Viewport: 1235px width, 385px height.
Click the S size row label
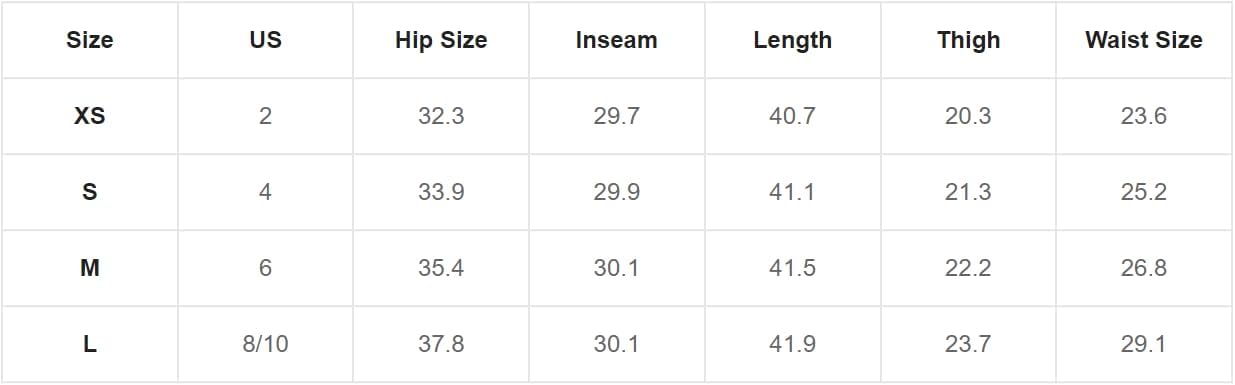click(x=90, y=192)
